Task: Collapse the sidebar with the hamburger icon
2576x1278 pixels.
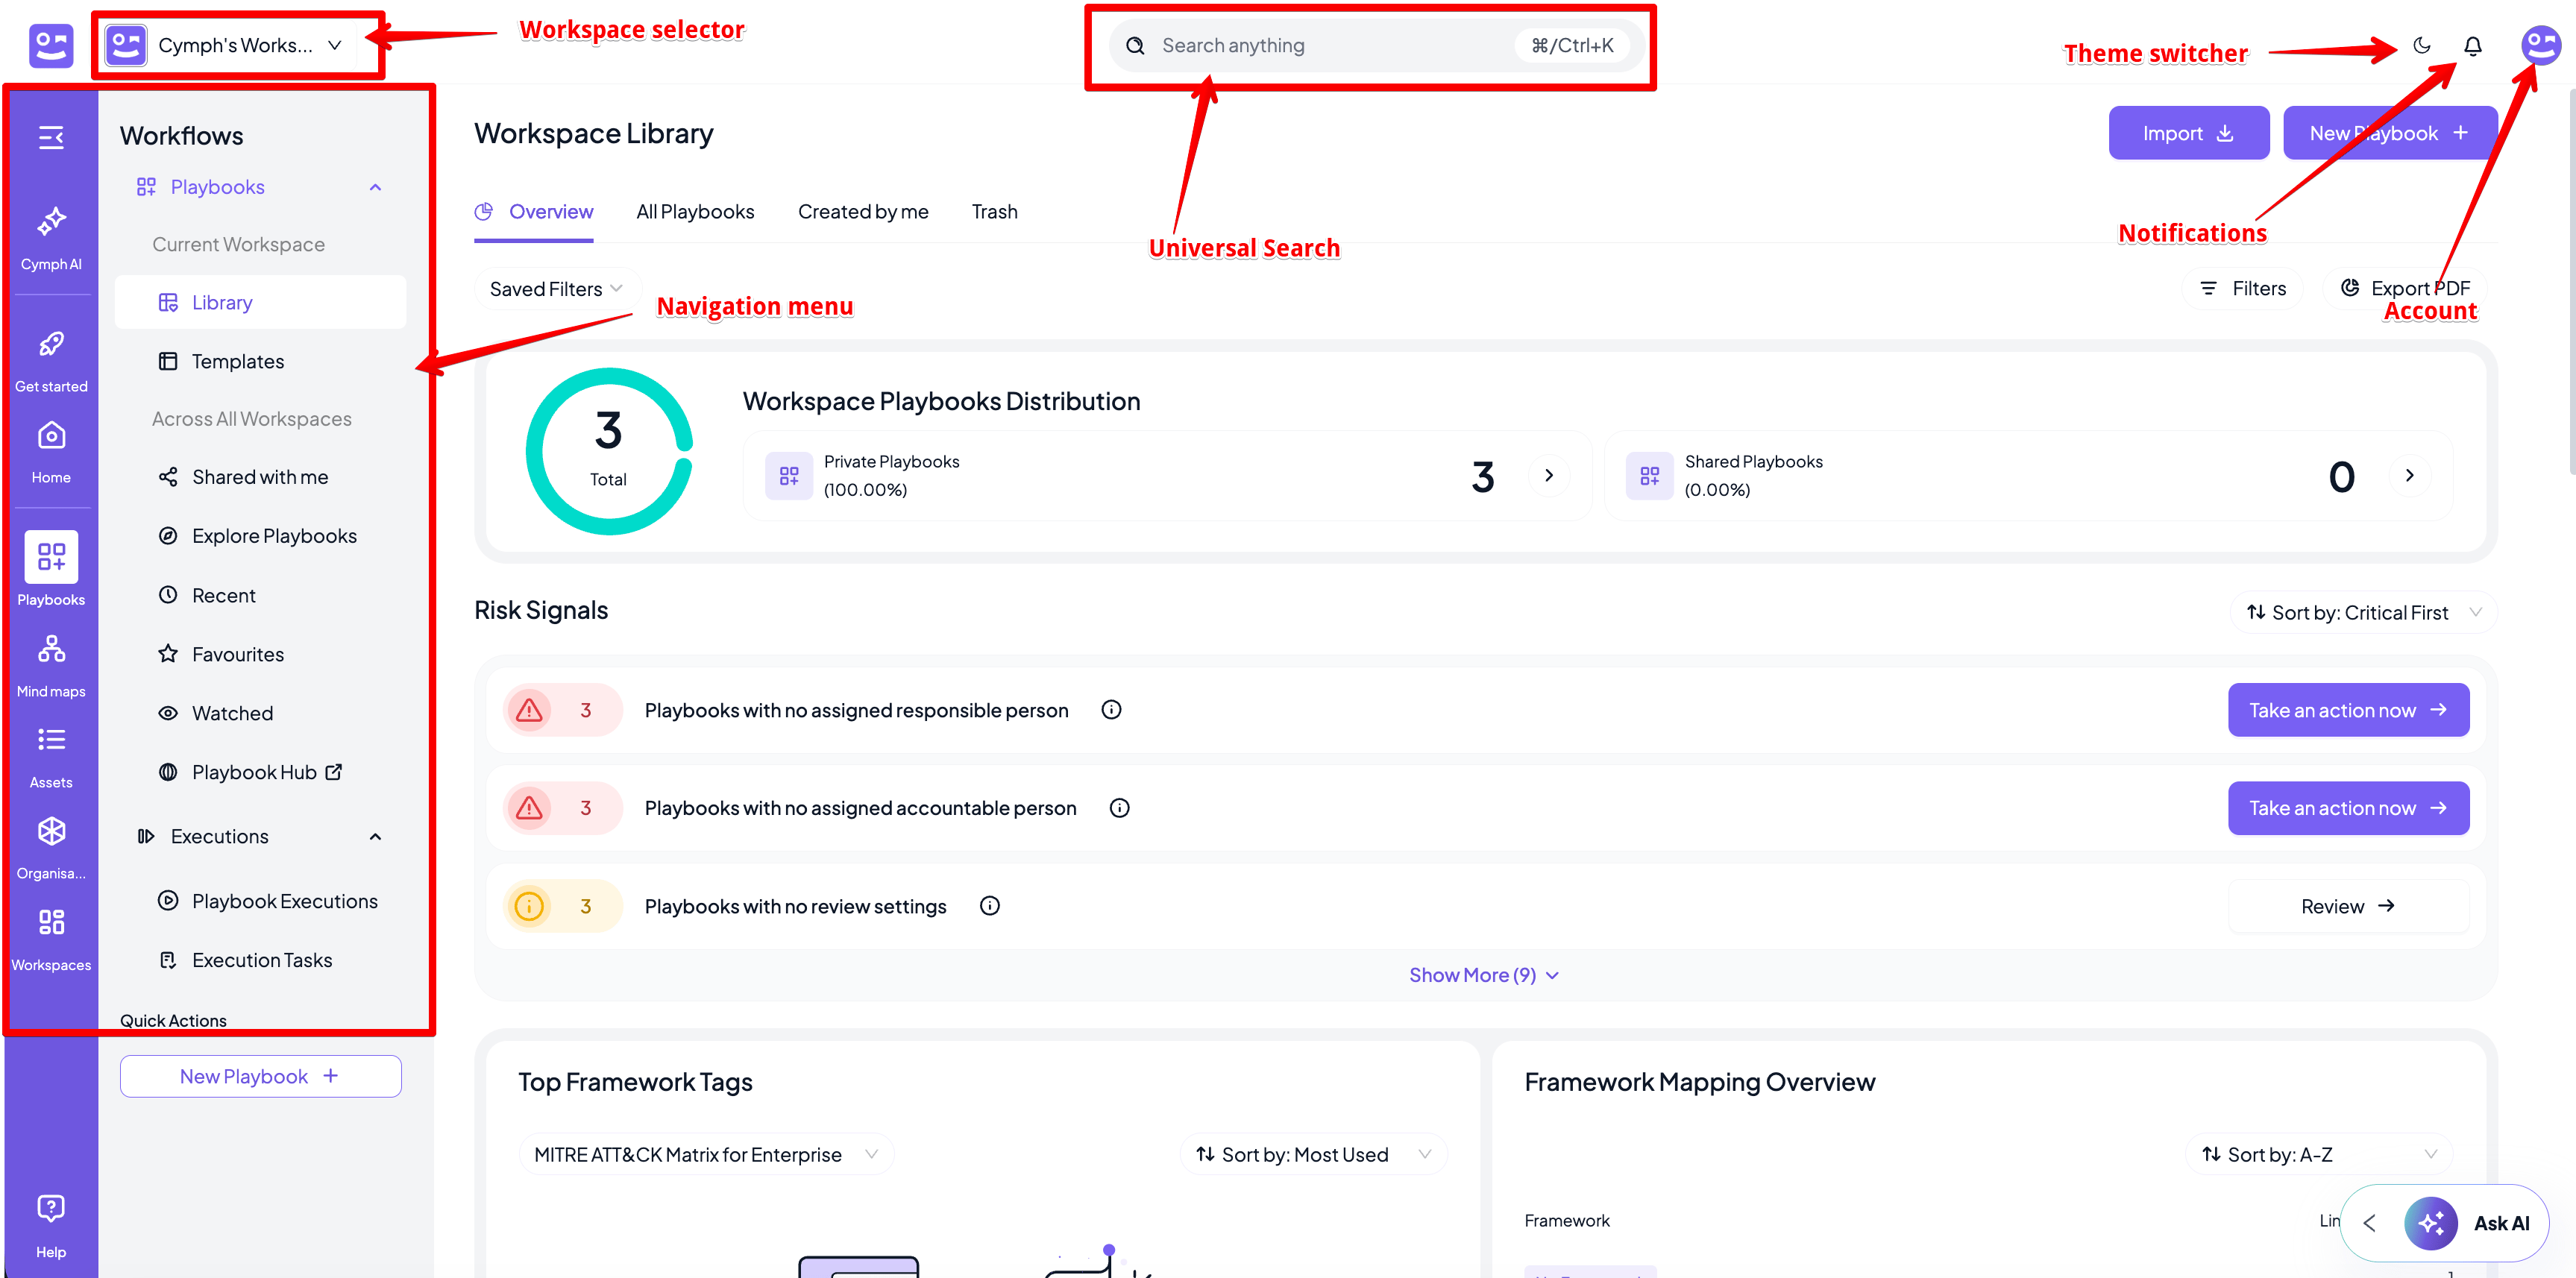Action: [x=51, y=137]
